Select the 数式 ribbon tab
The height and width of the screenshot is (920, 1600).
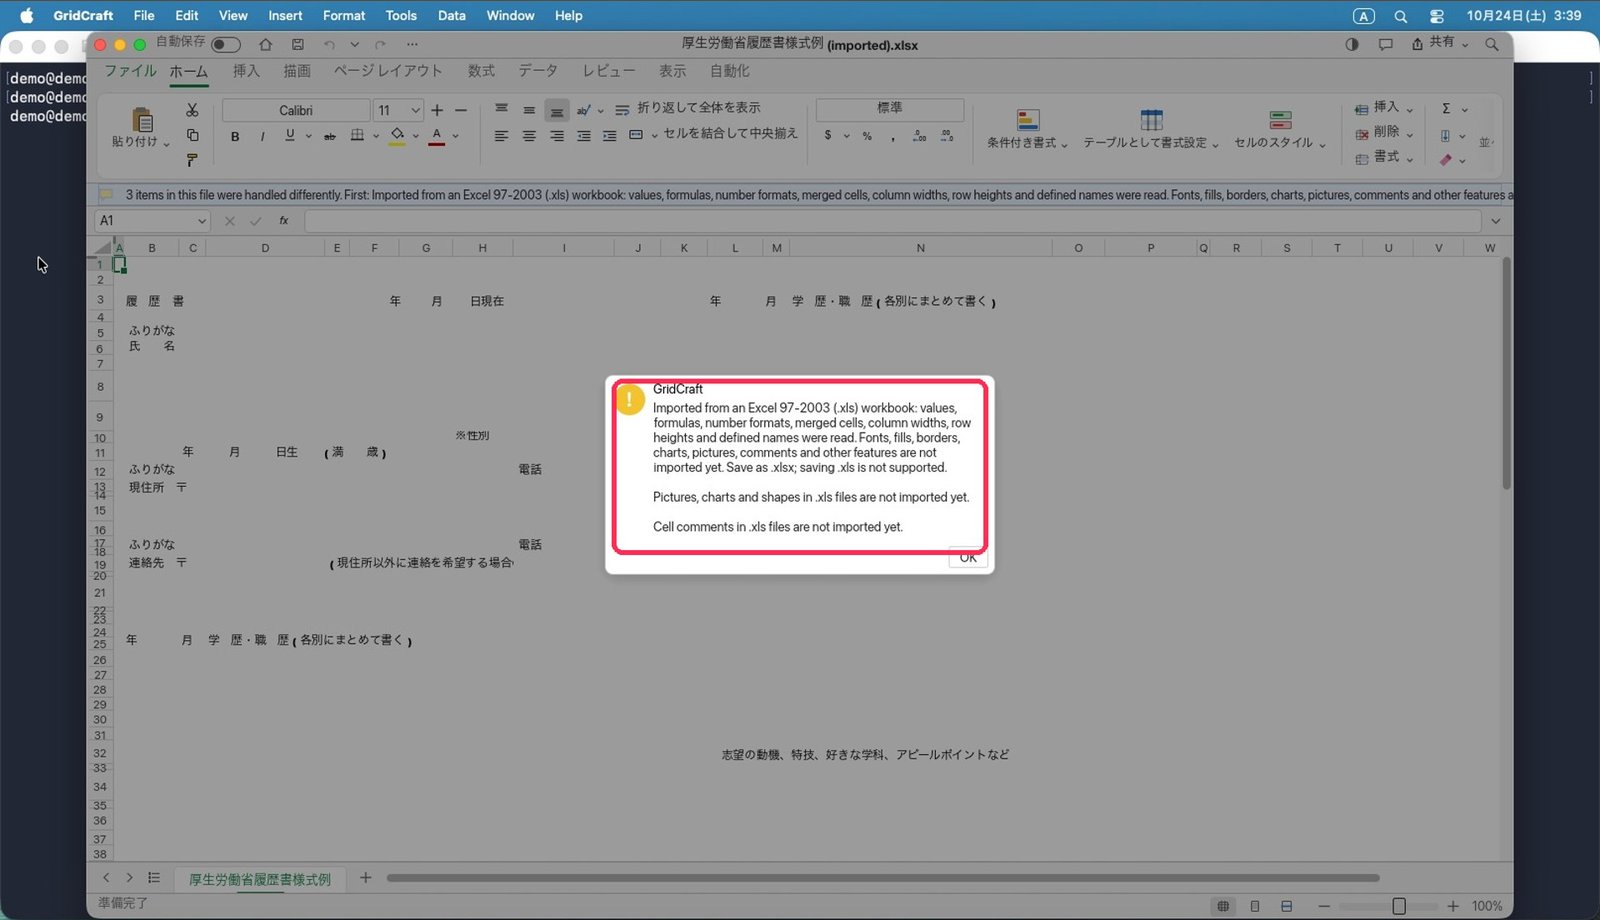pos(481,71)
